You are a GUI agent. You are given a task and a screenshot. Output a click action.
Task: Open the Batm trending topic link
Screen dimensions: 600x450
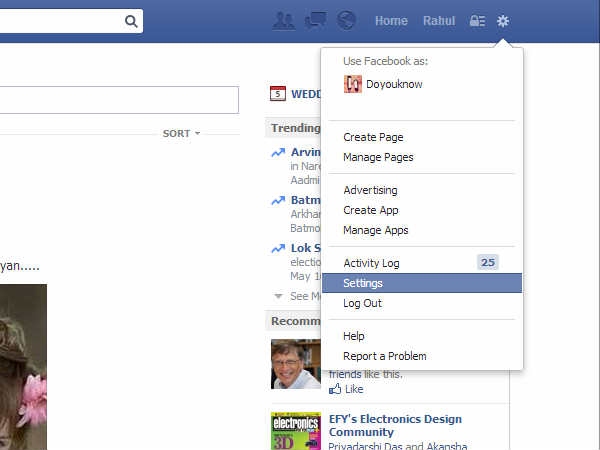pos(305,200)
